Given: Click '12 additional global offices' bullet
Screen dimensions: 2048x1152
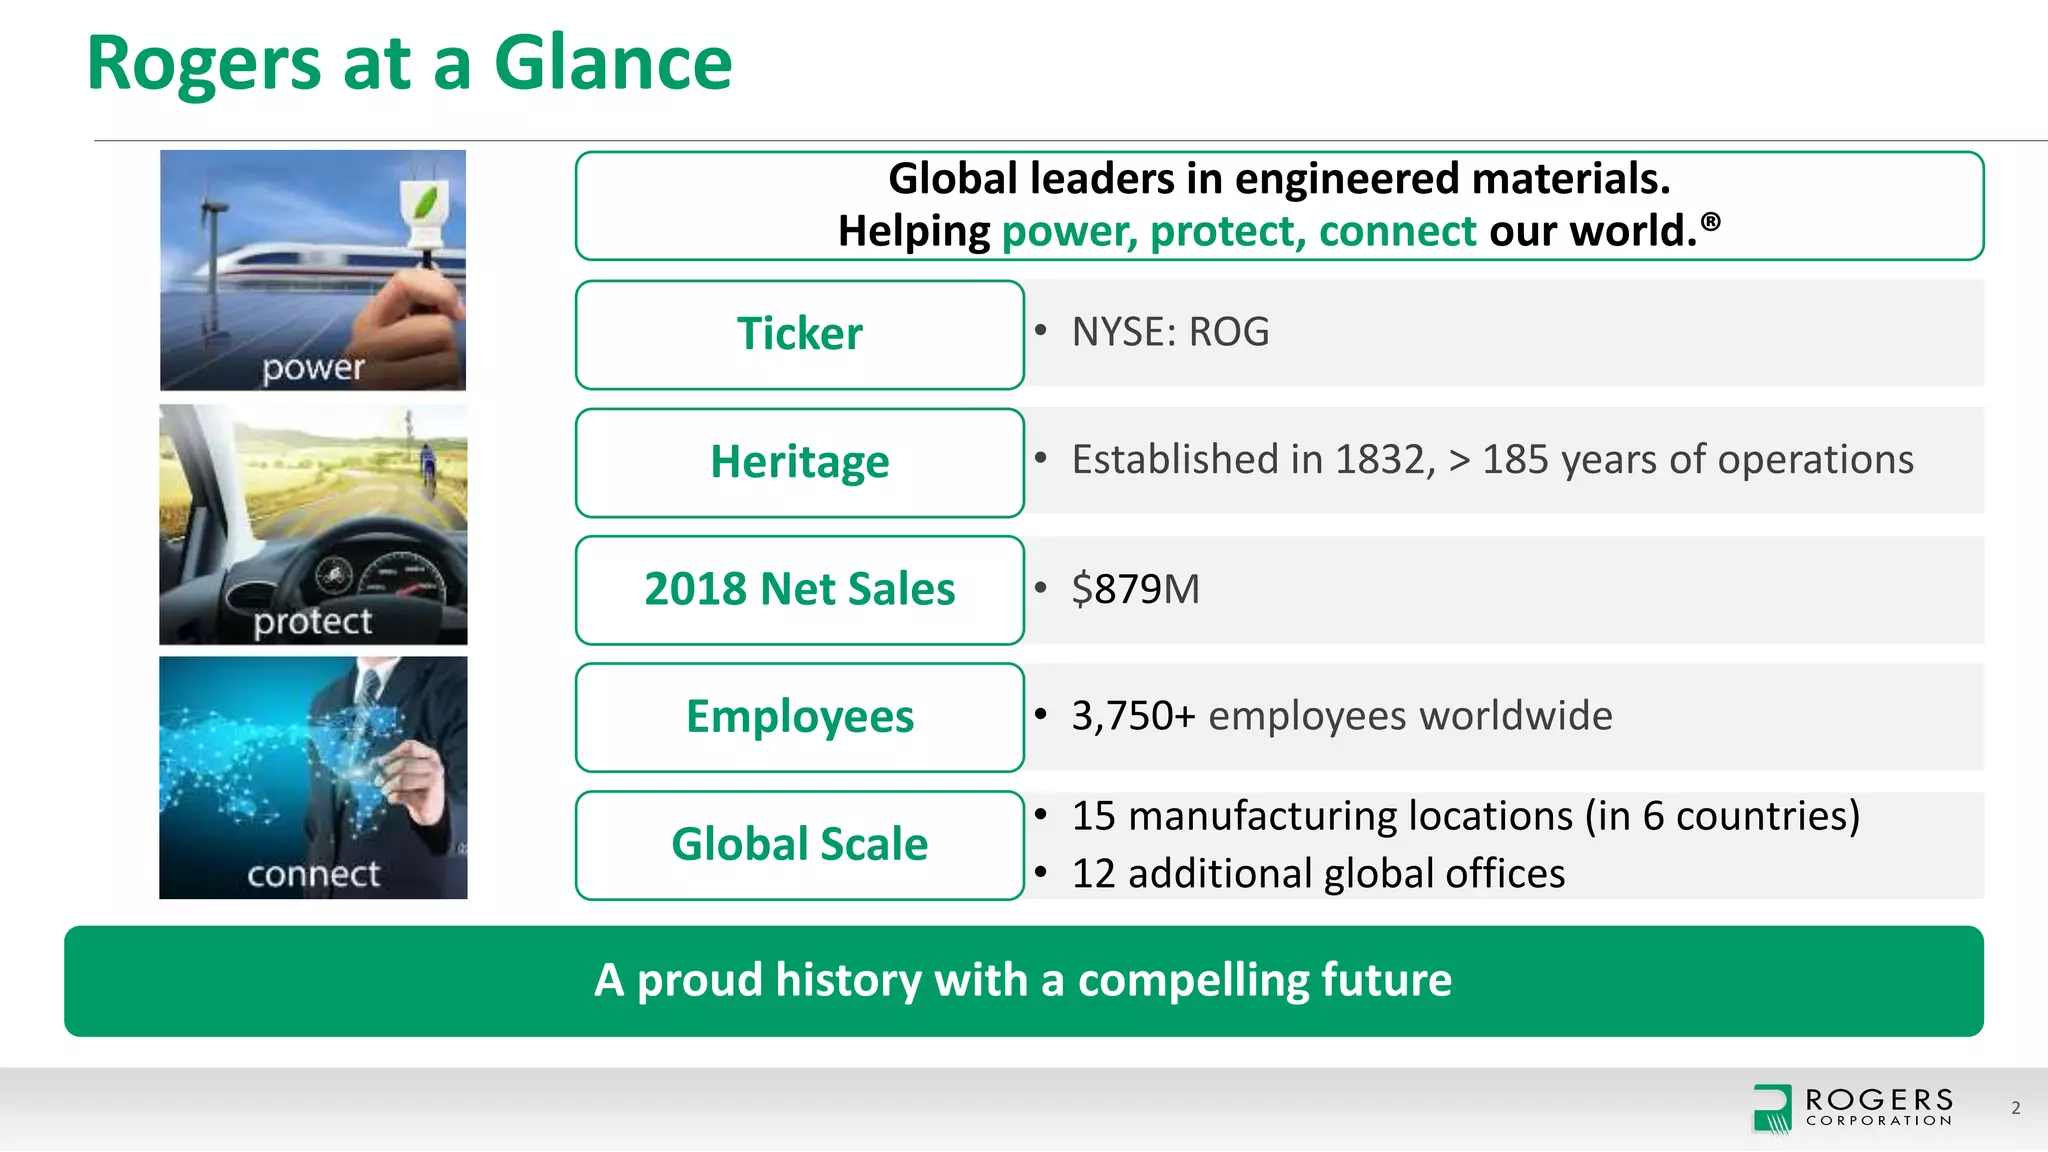Looking at the screenshot, I should pyautogui.click(x=1318, y=874).
